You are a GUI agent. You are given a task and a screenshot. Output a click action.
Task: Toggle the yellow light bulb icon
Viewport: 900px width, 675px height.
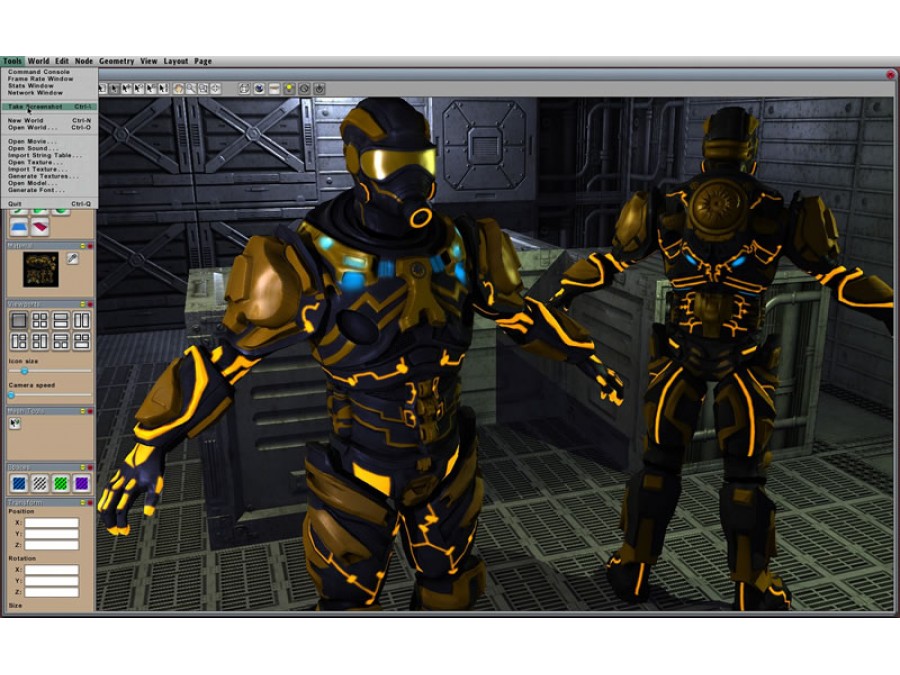(289, 88)
